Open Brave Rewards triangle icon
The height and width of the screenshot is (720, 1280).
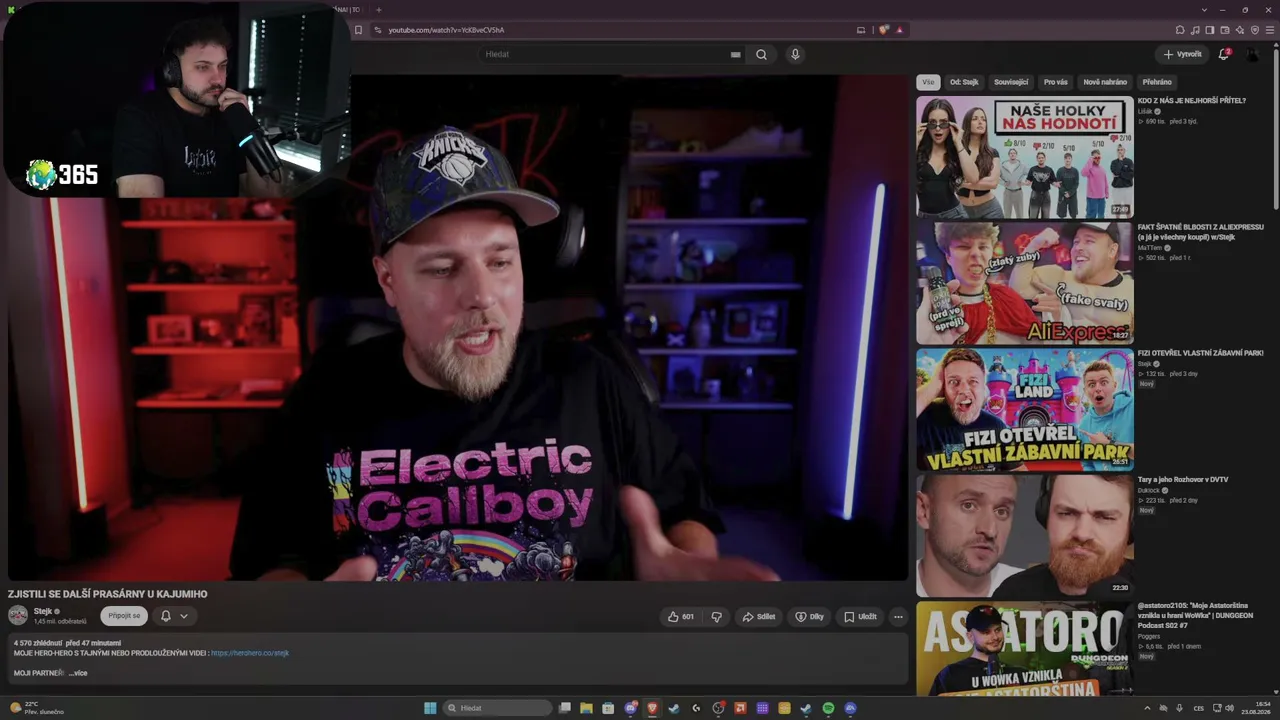(899, 30)
